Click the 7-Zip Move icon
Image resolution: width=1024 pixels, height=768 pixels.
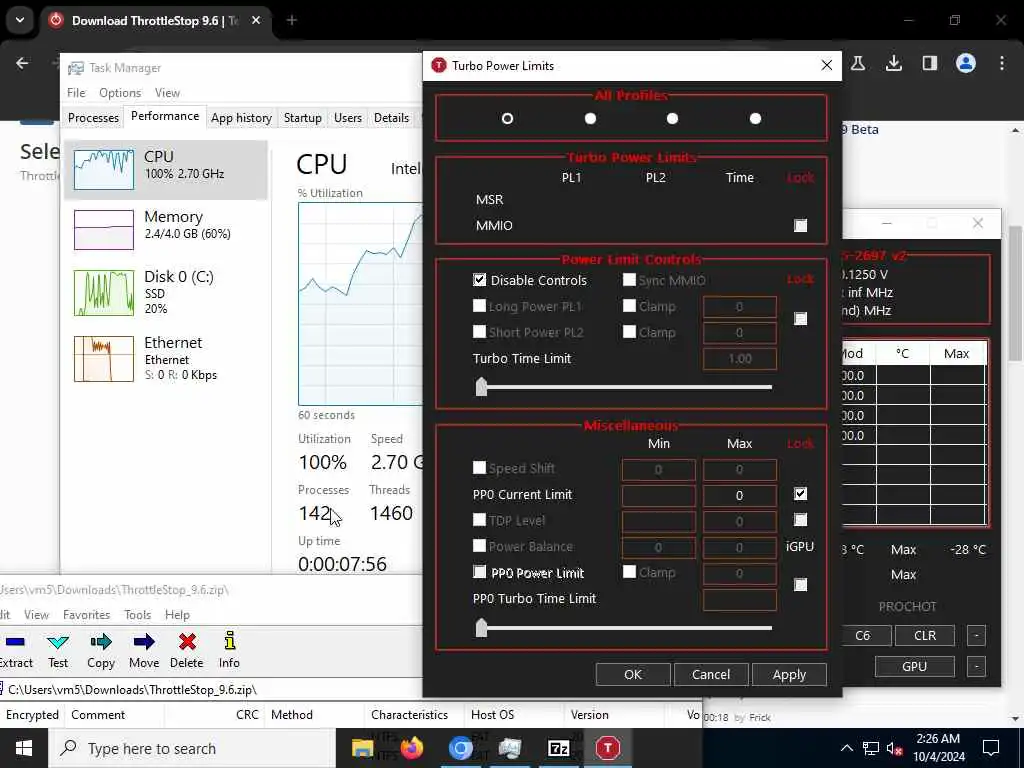(x=144, y=643)
